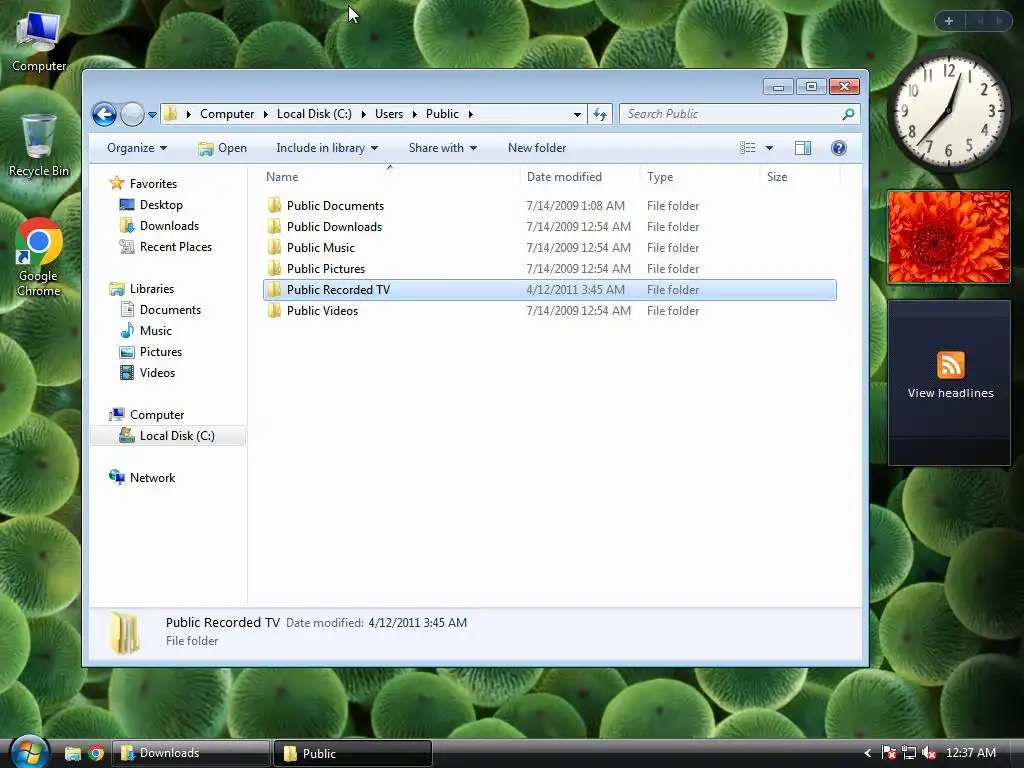Open the Pictures library

click(x=152, y=351)
